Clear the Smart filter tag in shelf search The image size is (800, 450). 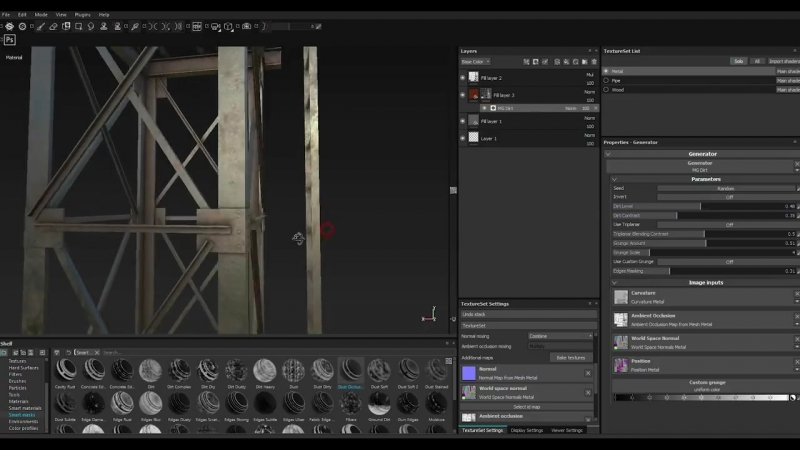[x=97, y=353]
